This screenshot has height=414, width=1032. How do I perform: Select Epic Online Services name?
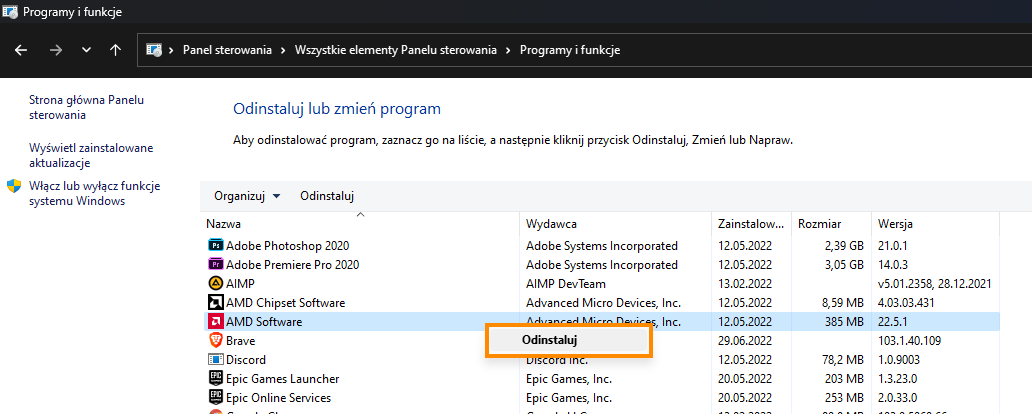pyautogui.click(x=278, y=398)
